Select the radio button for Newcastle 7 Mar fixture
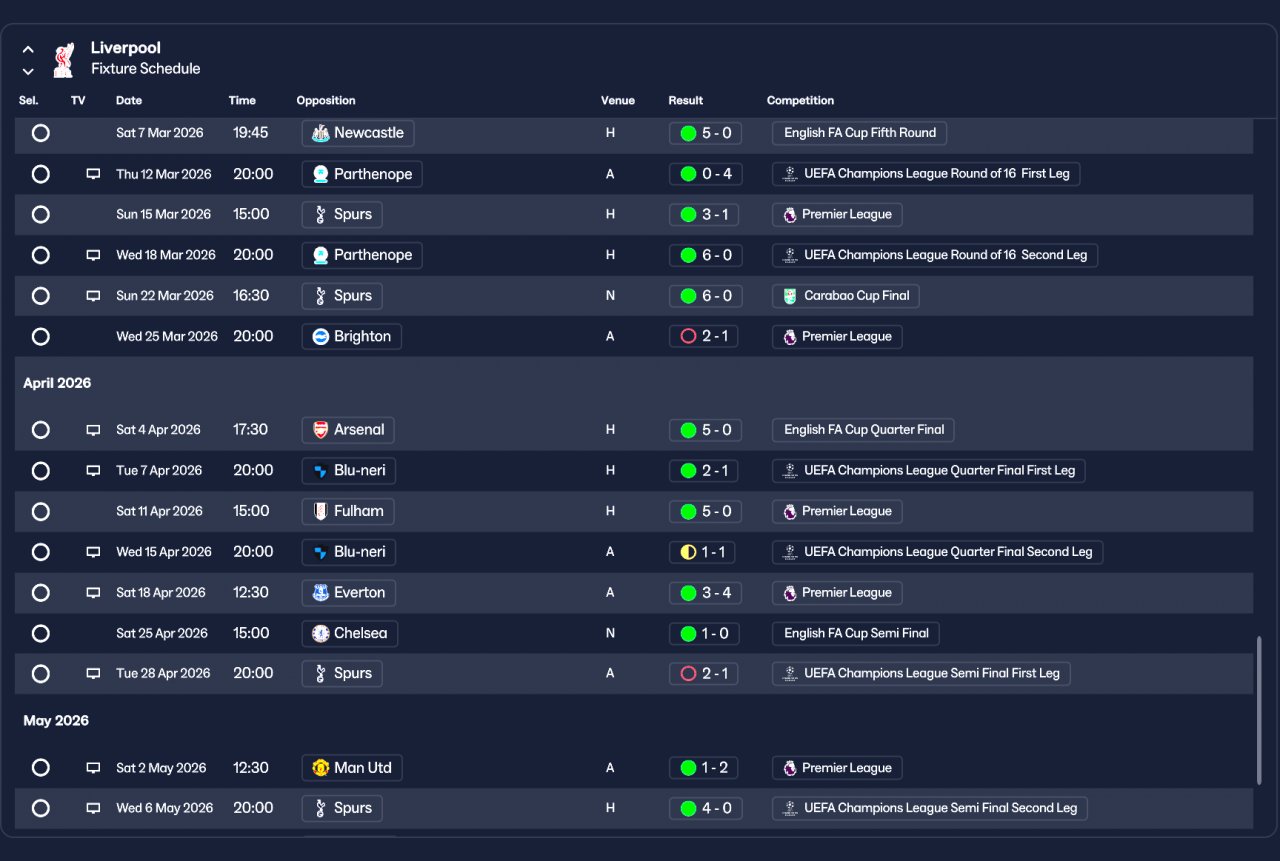The width and height of the screenshot is (1280, 861). point(40,133)
